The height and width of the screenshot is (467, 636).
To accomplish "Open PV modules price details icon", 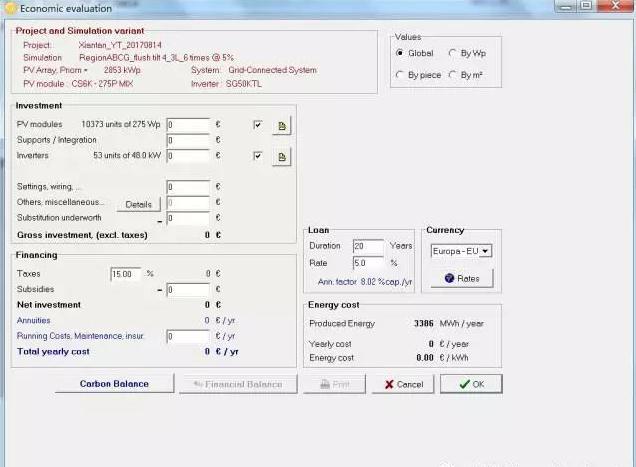I will point(282,125).
